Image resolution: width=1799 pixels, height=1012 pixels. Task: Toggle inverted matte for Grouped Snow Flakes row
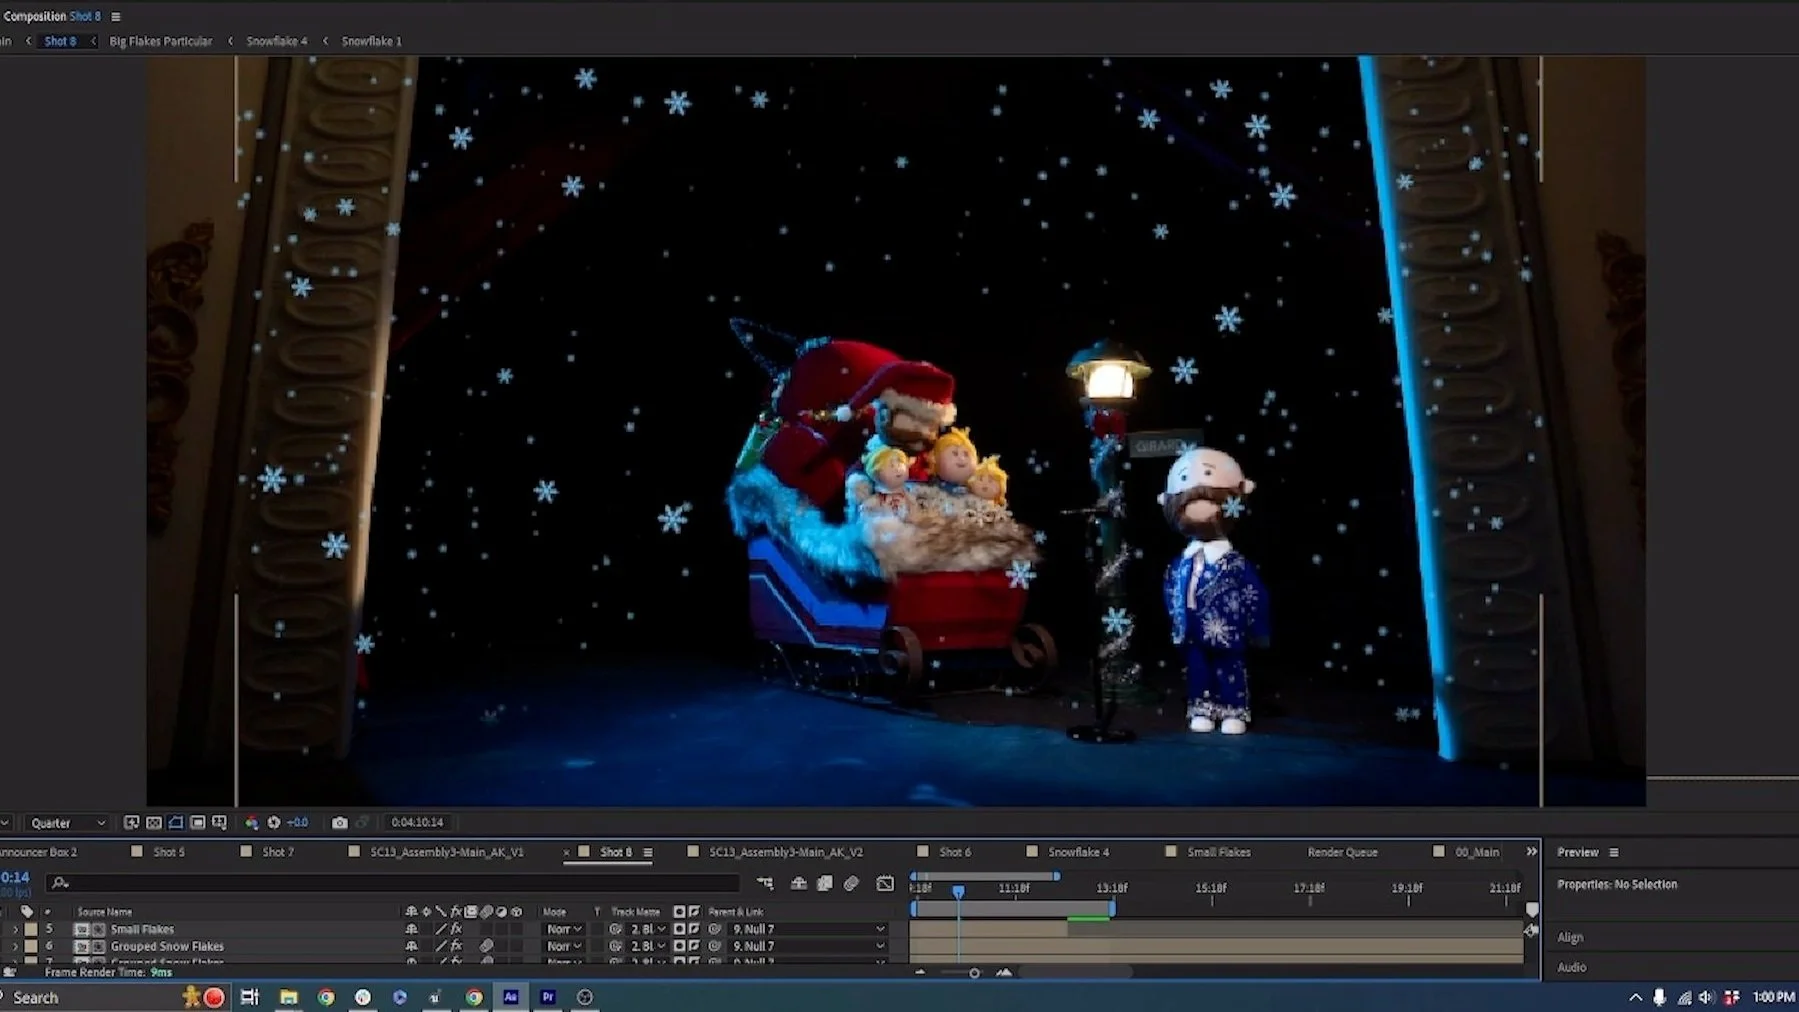pos(693,946)
